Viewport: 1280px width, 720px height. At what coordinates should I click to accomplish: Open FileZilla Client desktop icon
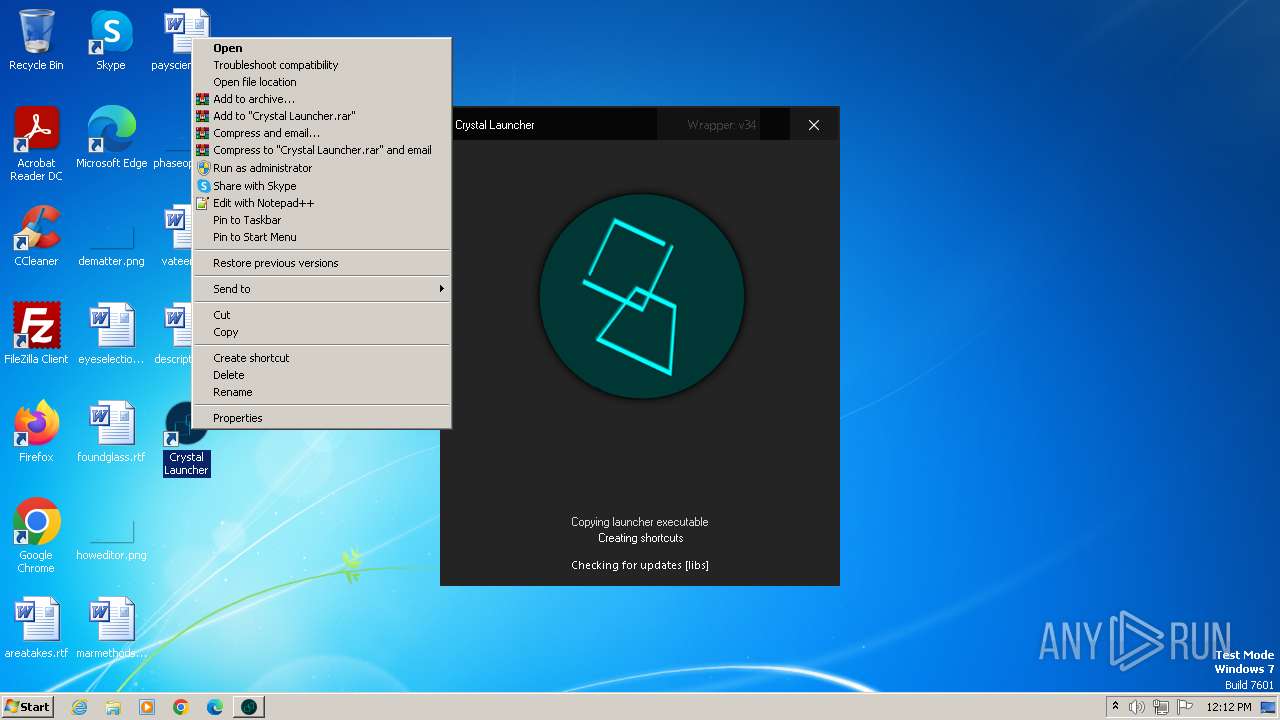coord(36,333)
